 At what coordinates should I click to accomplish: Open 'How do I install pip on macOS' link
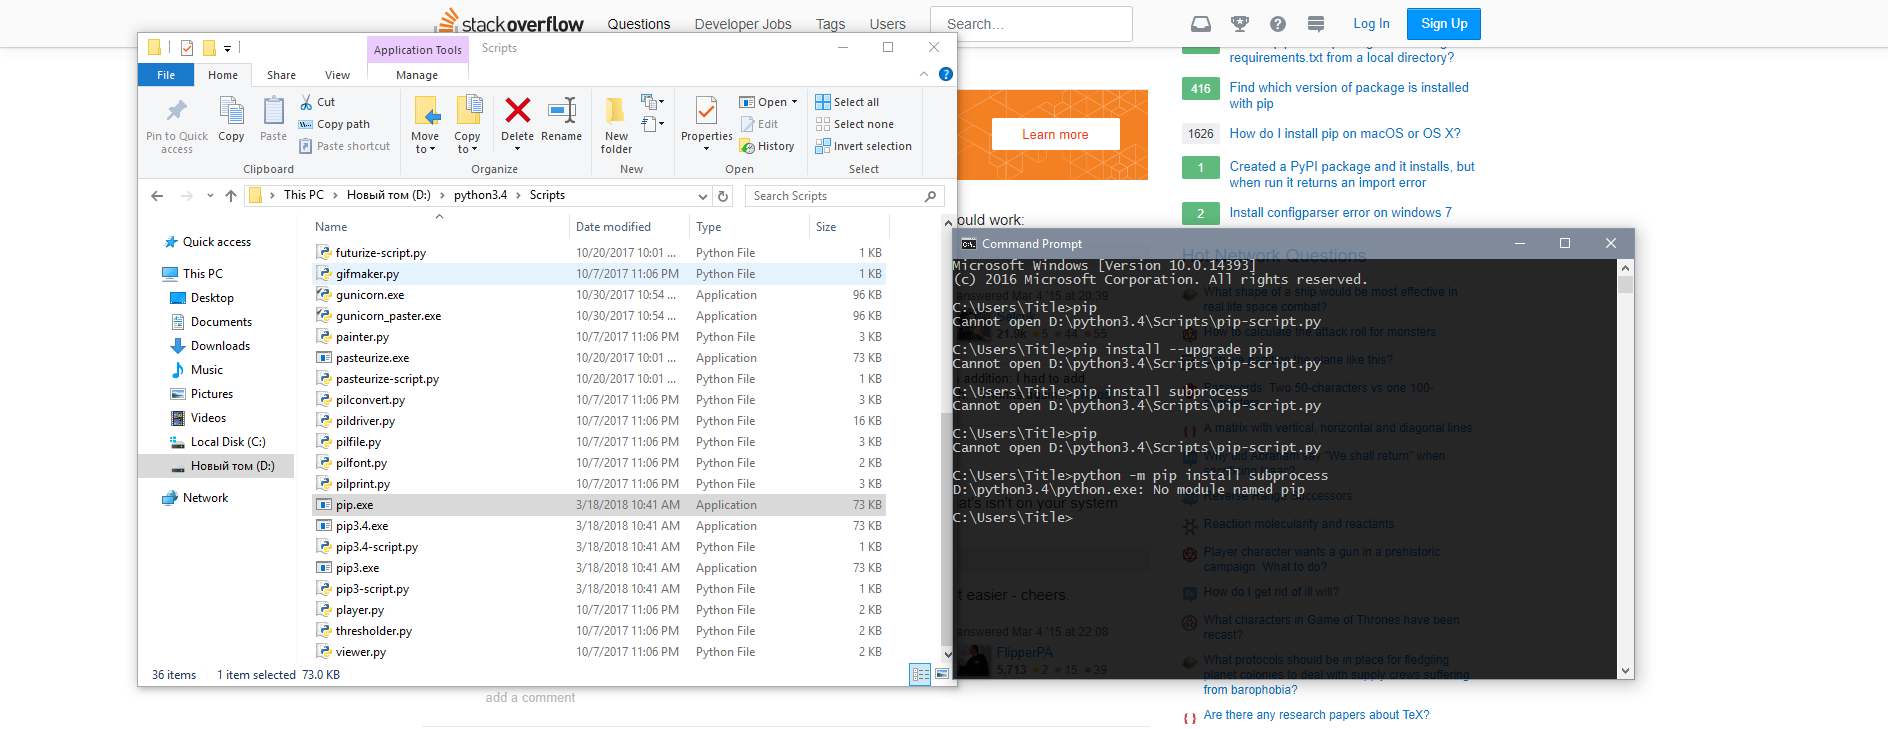pyautogui.click(x=1345, y=133)
